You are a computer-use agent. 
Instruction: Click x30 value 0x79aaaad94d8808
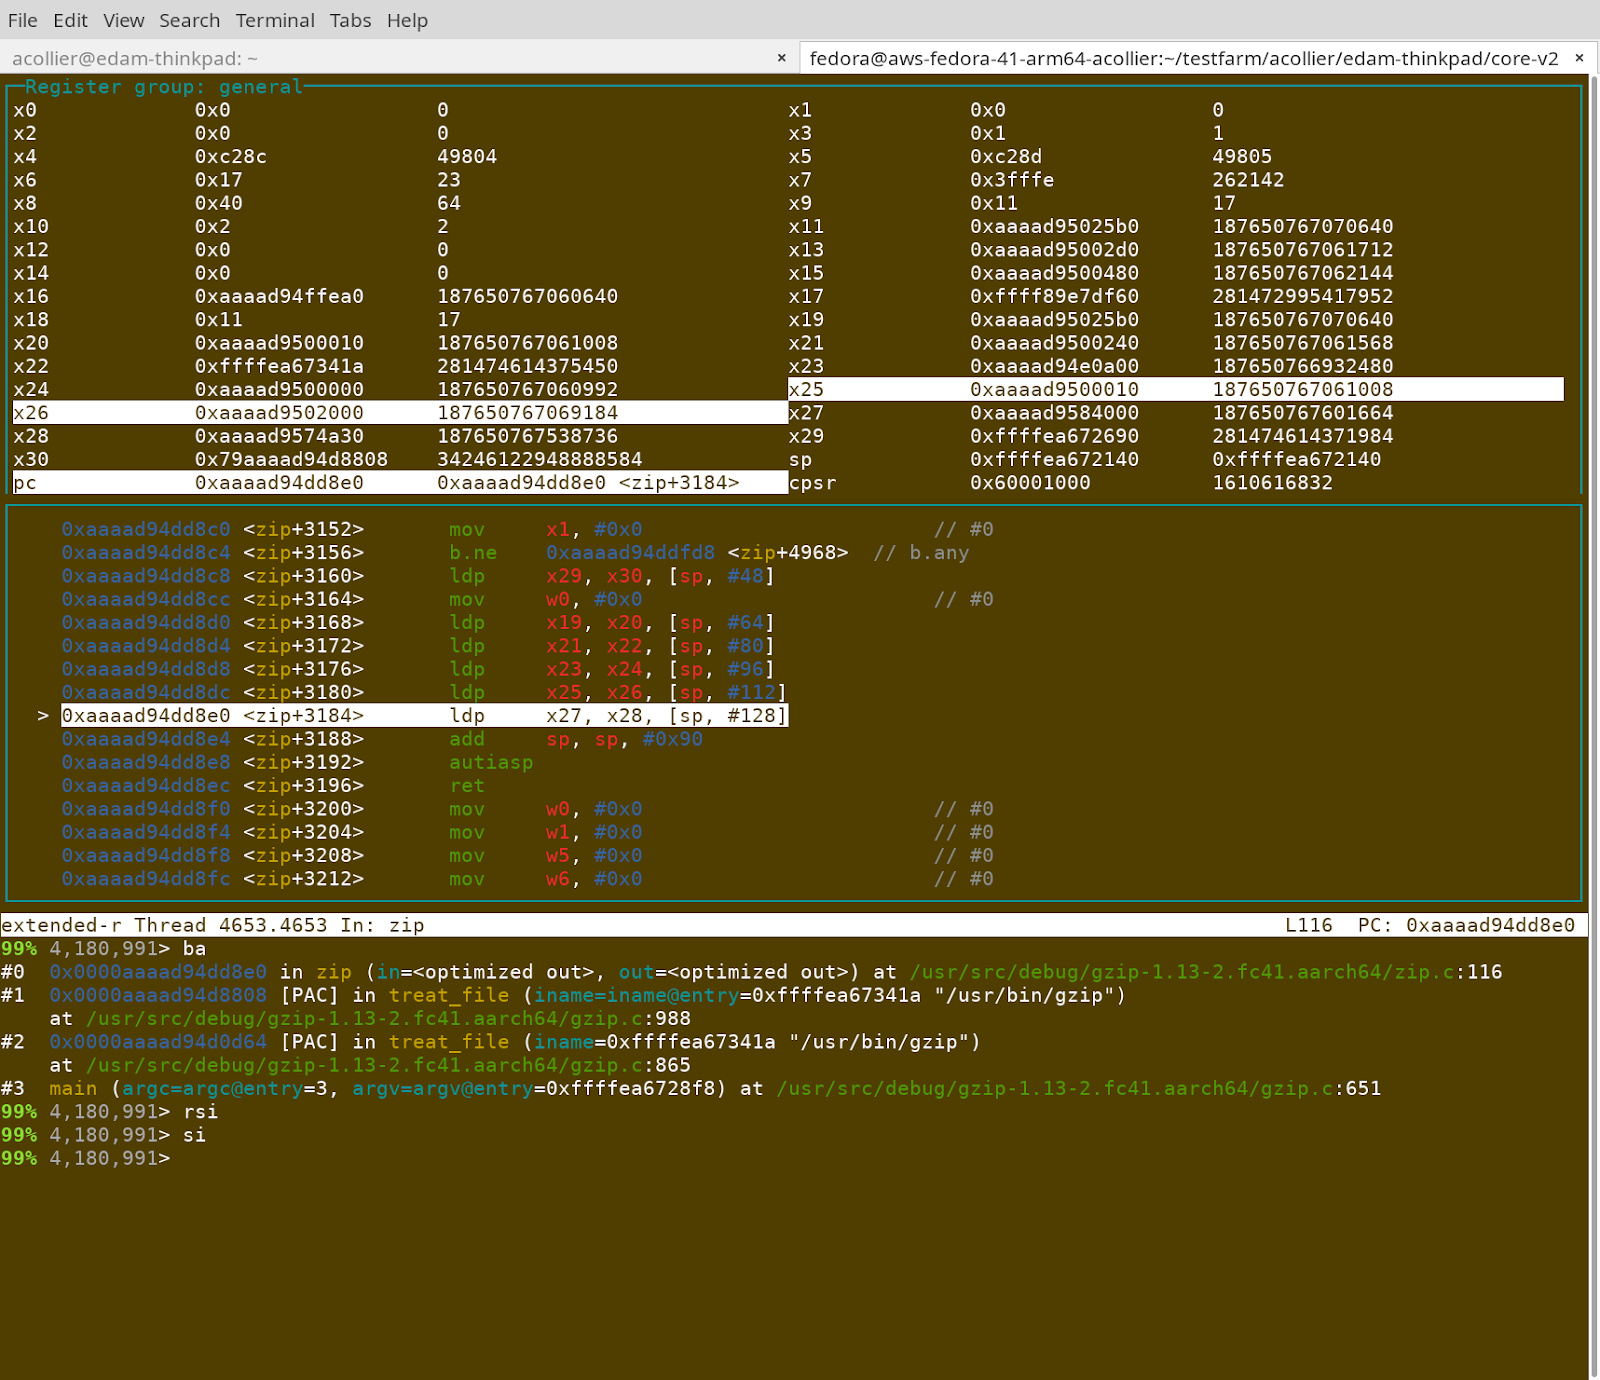click(291, 459)
